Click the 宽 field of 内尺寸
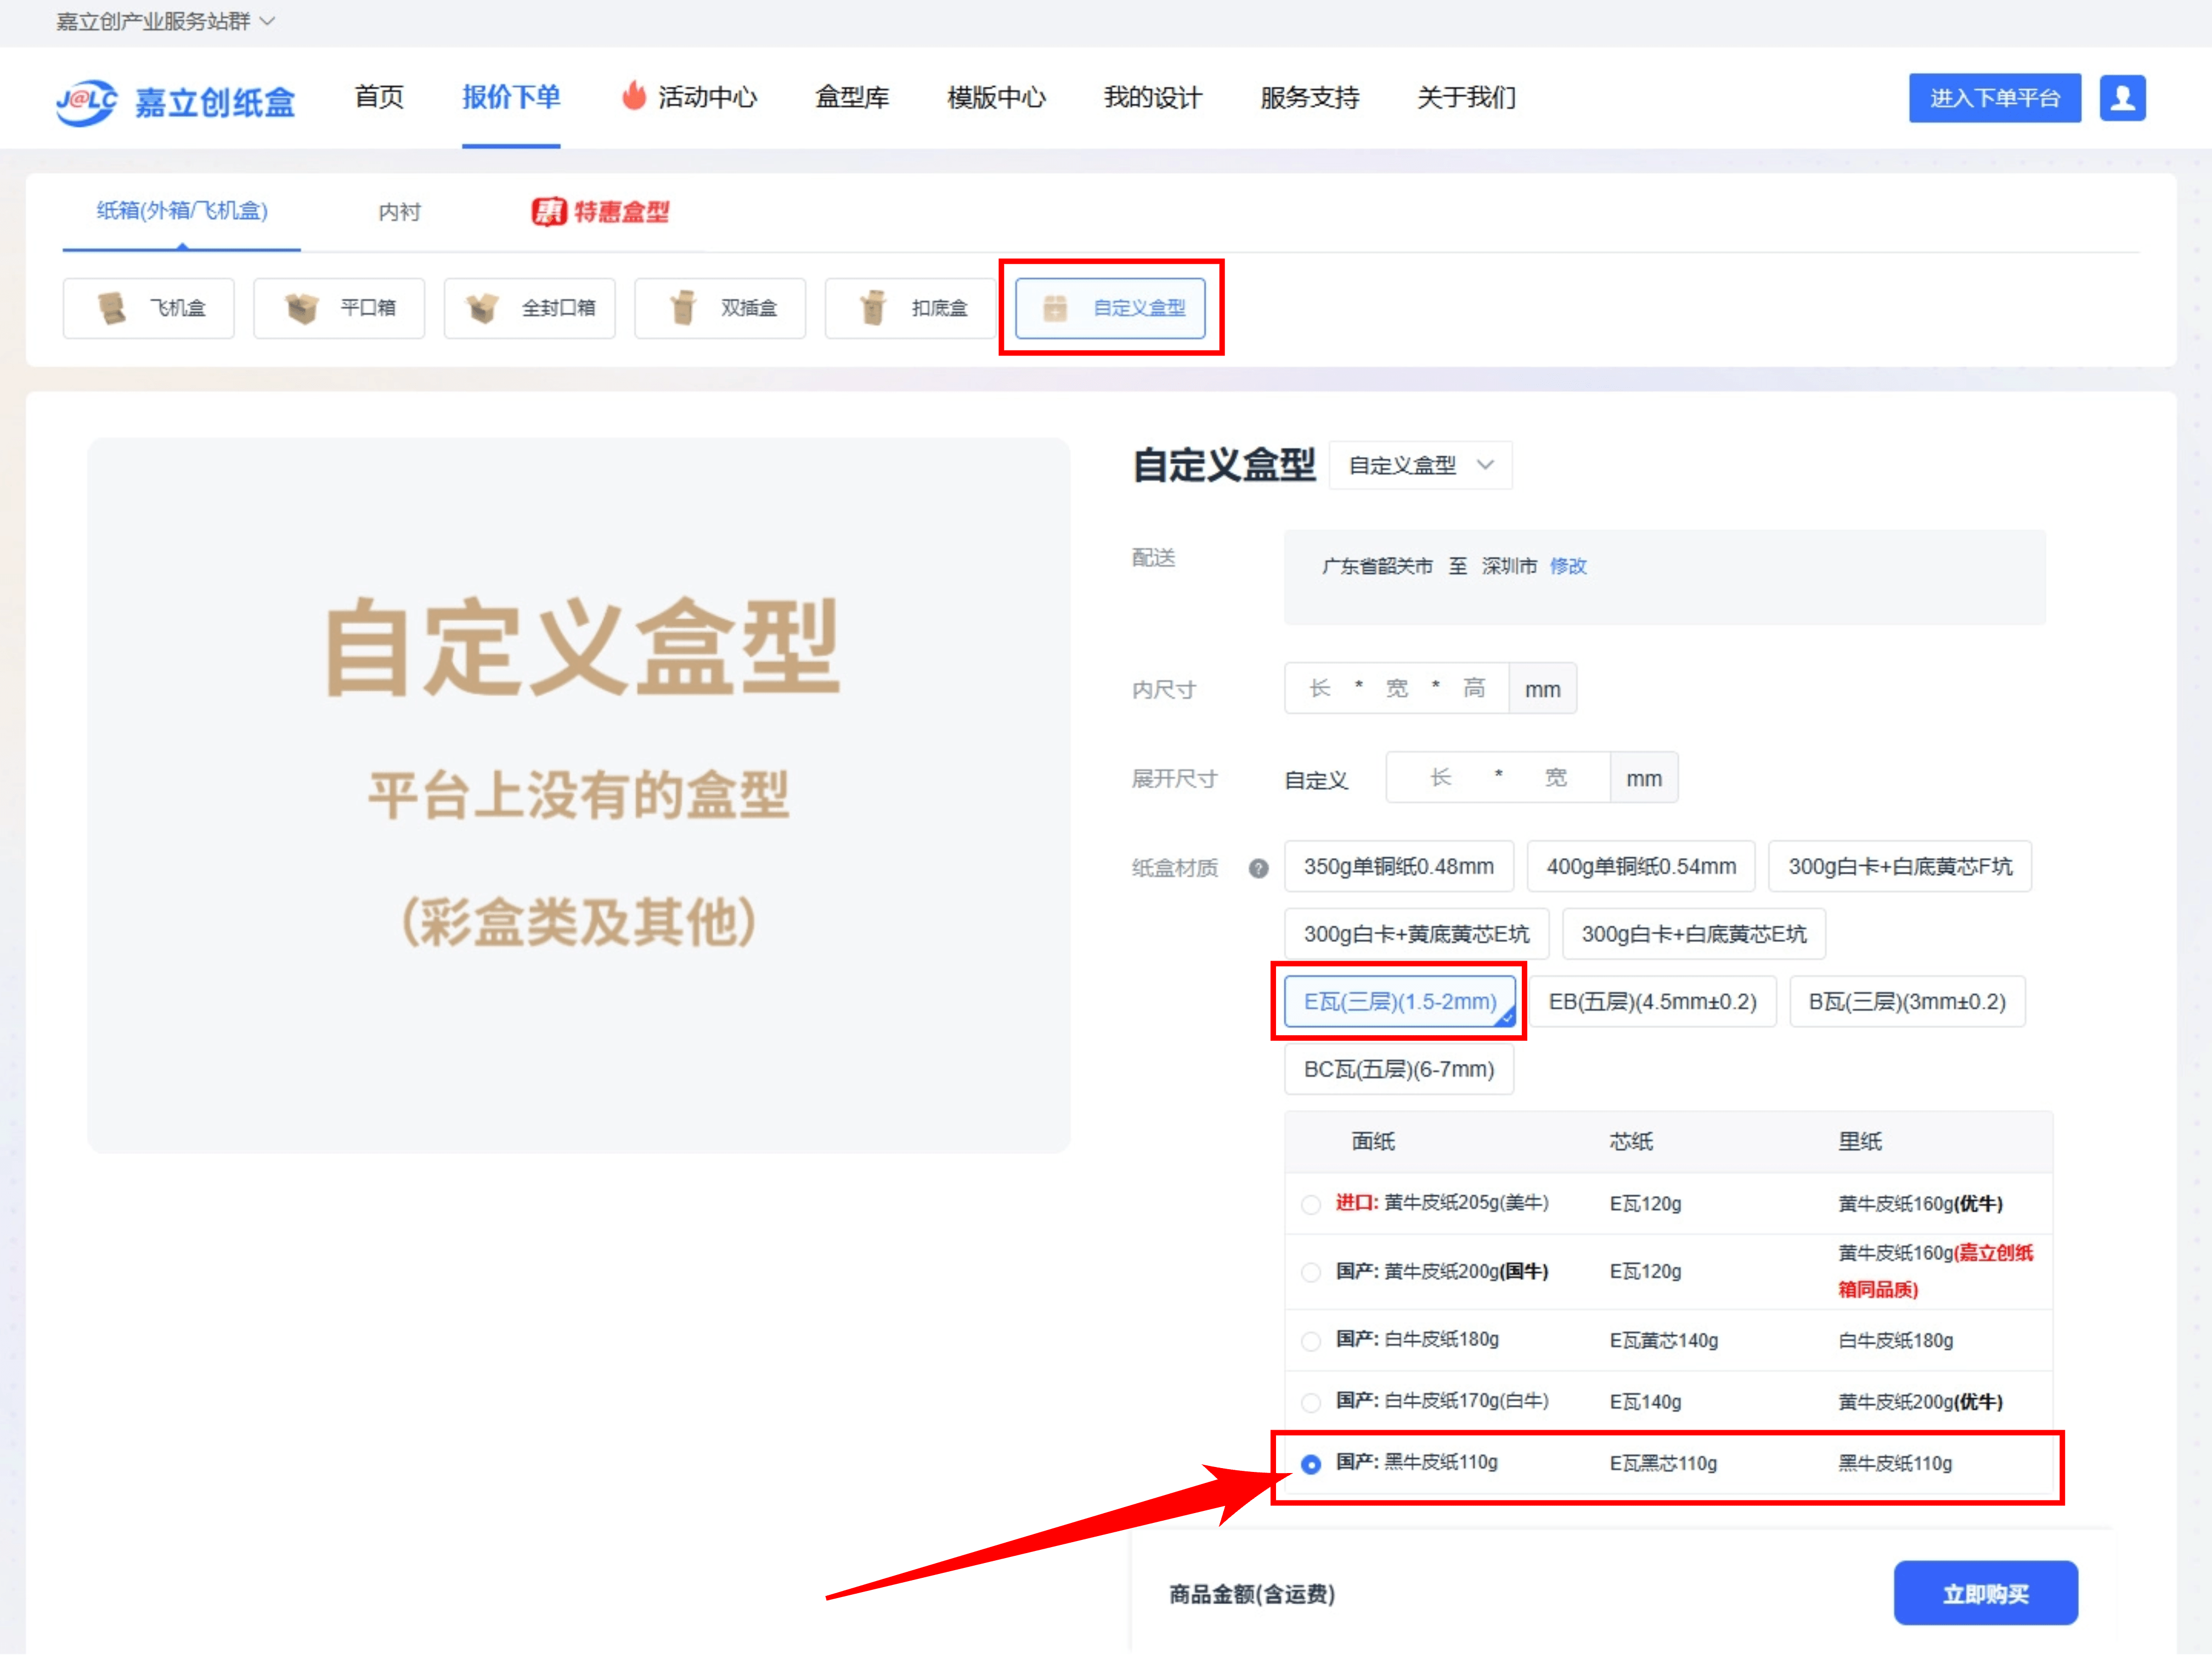 1397,688
